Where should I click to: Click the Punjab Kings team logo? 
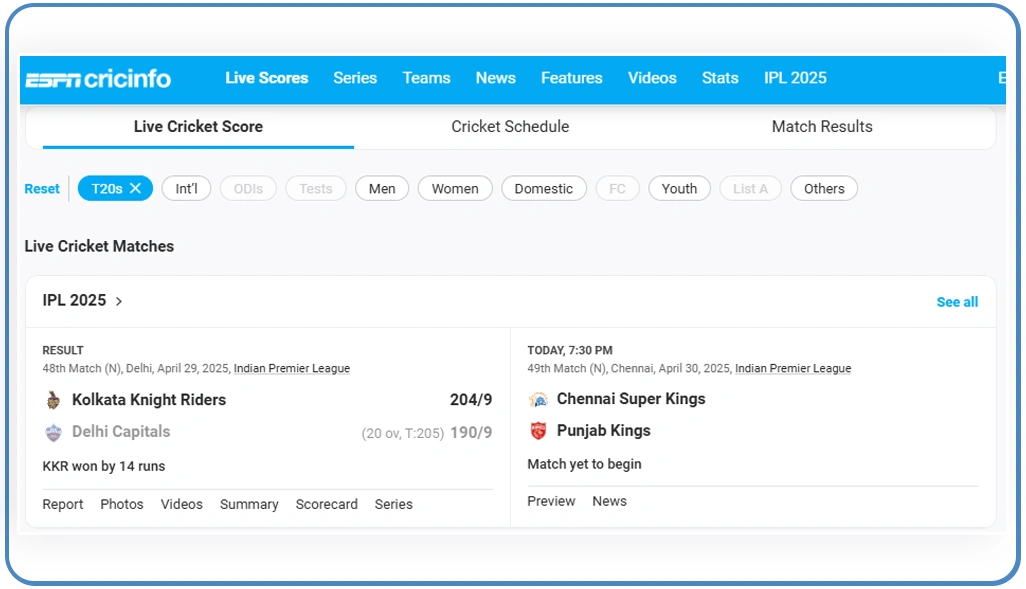pos(538,431)
